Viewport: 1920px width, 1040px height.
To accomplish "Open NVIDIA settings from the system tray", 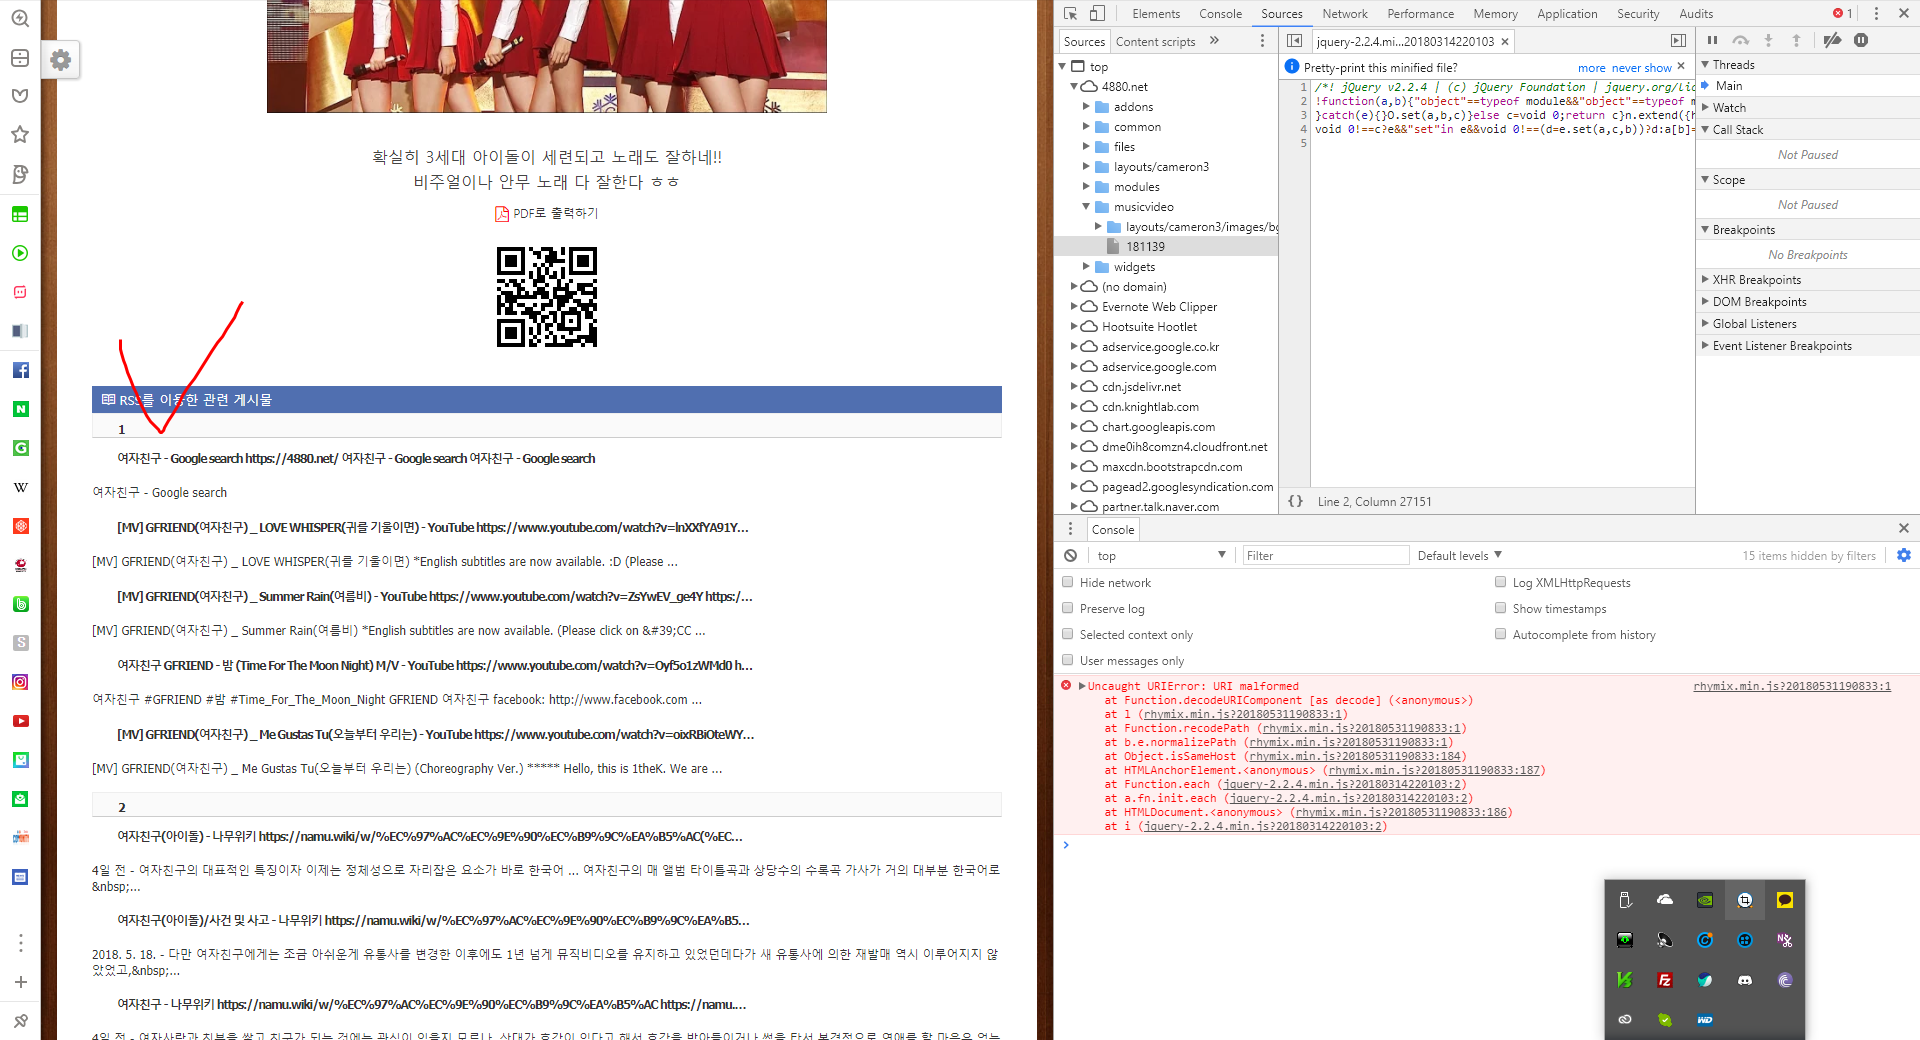I will tap(1705, 900).
